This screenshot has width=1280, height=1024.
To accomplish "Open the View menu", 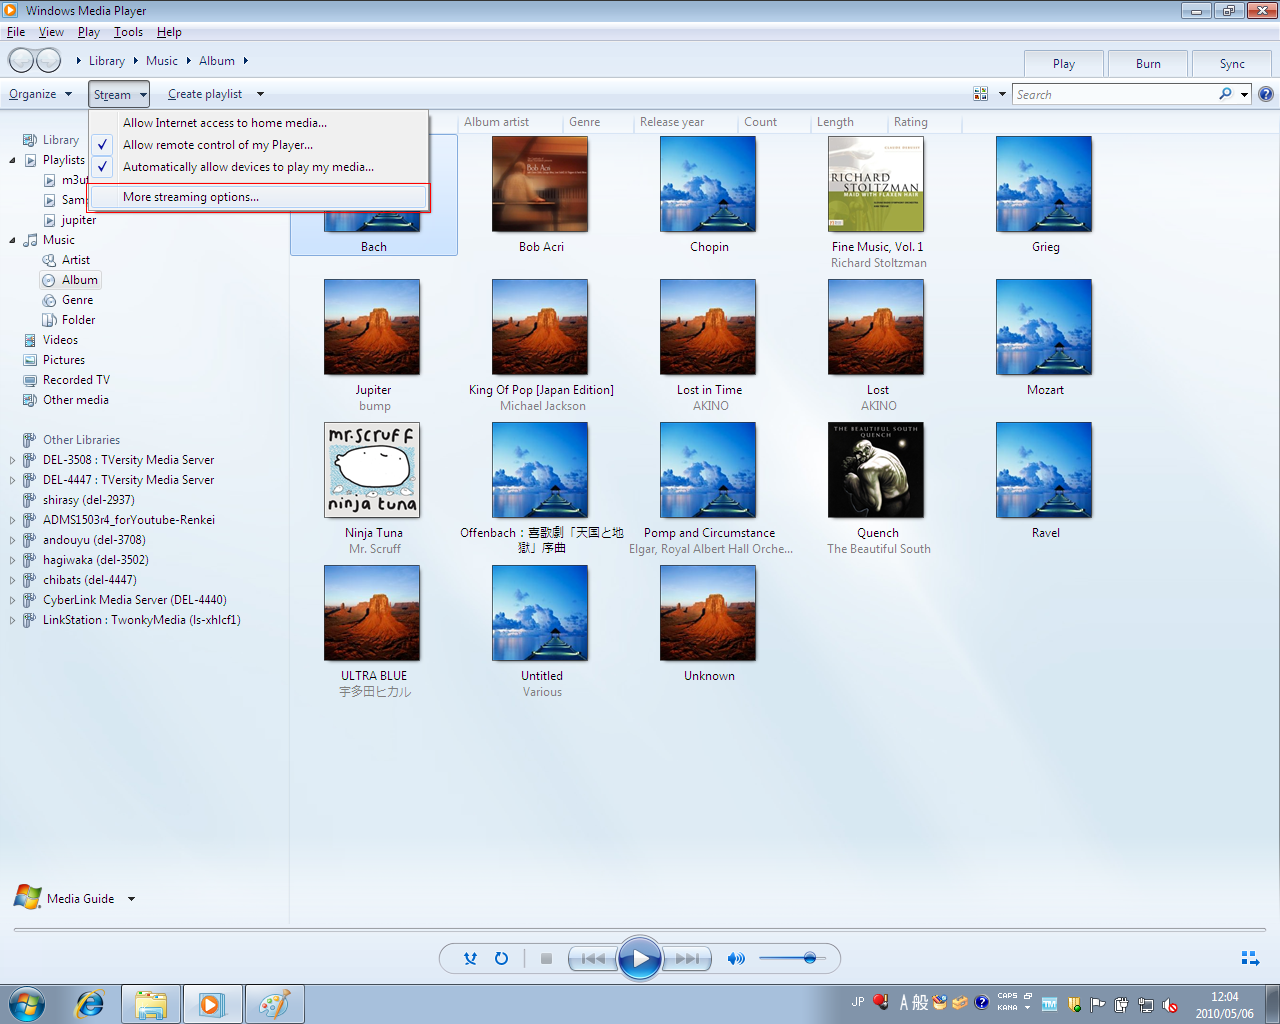I will click(51, 32).
